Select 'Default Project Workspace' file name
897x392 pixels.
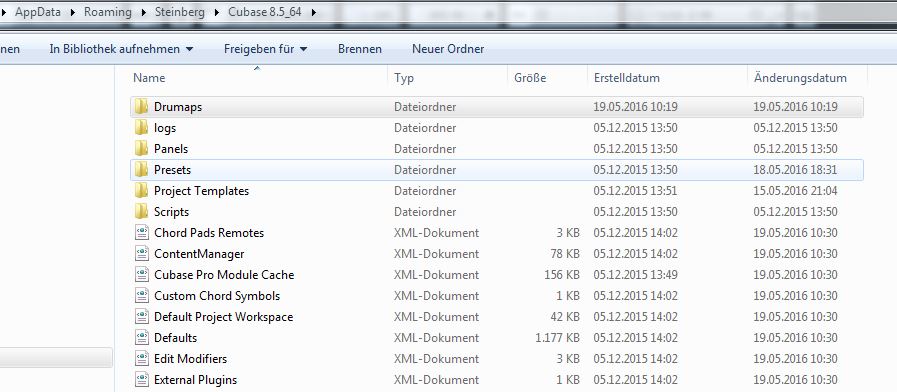pyautogui.click(x=223, y=317)
